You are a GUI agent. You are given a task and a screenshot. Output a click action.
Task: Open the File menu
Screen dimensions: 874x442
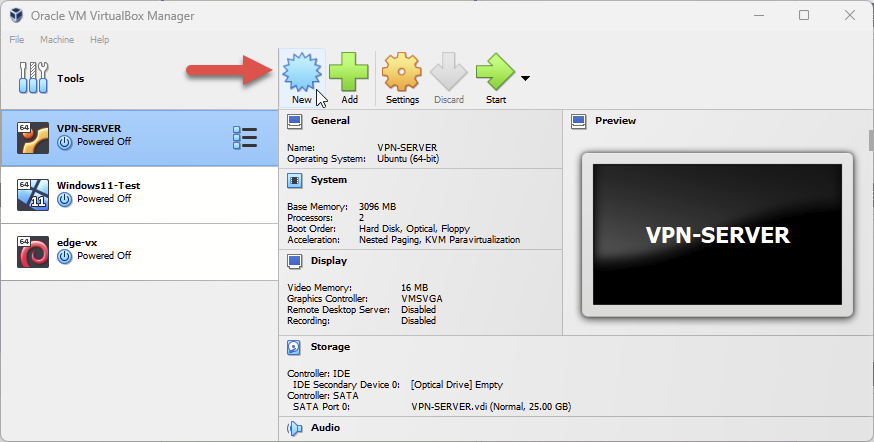coord(17,40)
